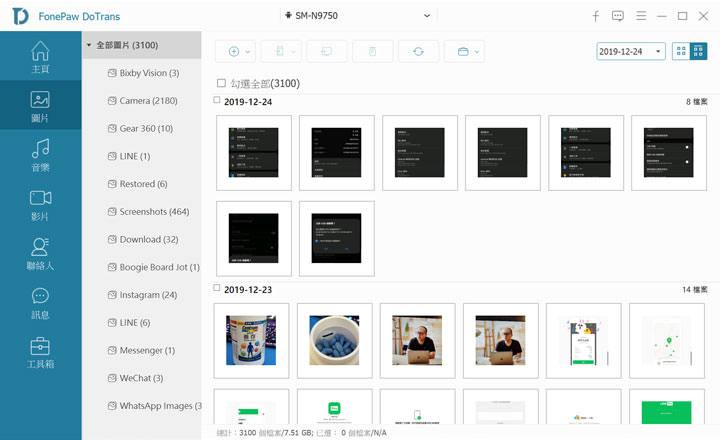Open the 2019-12-24 date filter dropdown
Image resolution: width=720 pixels, height=440 pixels.
click(631, 51)
